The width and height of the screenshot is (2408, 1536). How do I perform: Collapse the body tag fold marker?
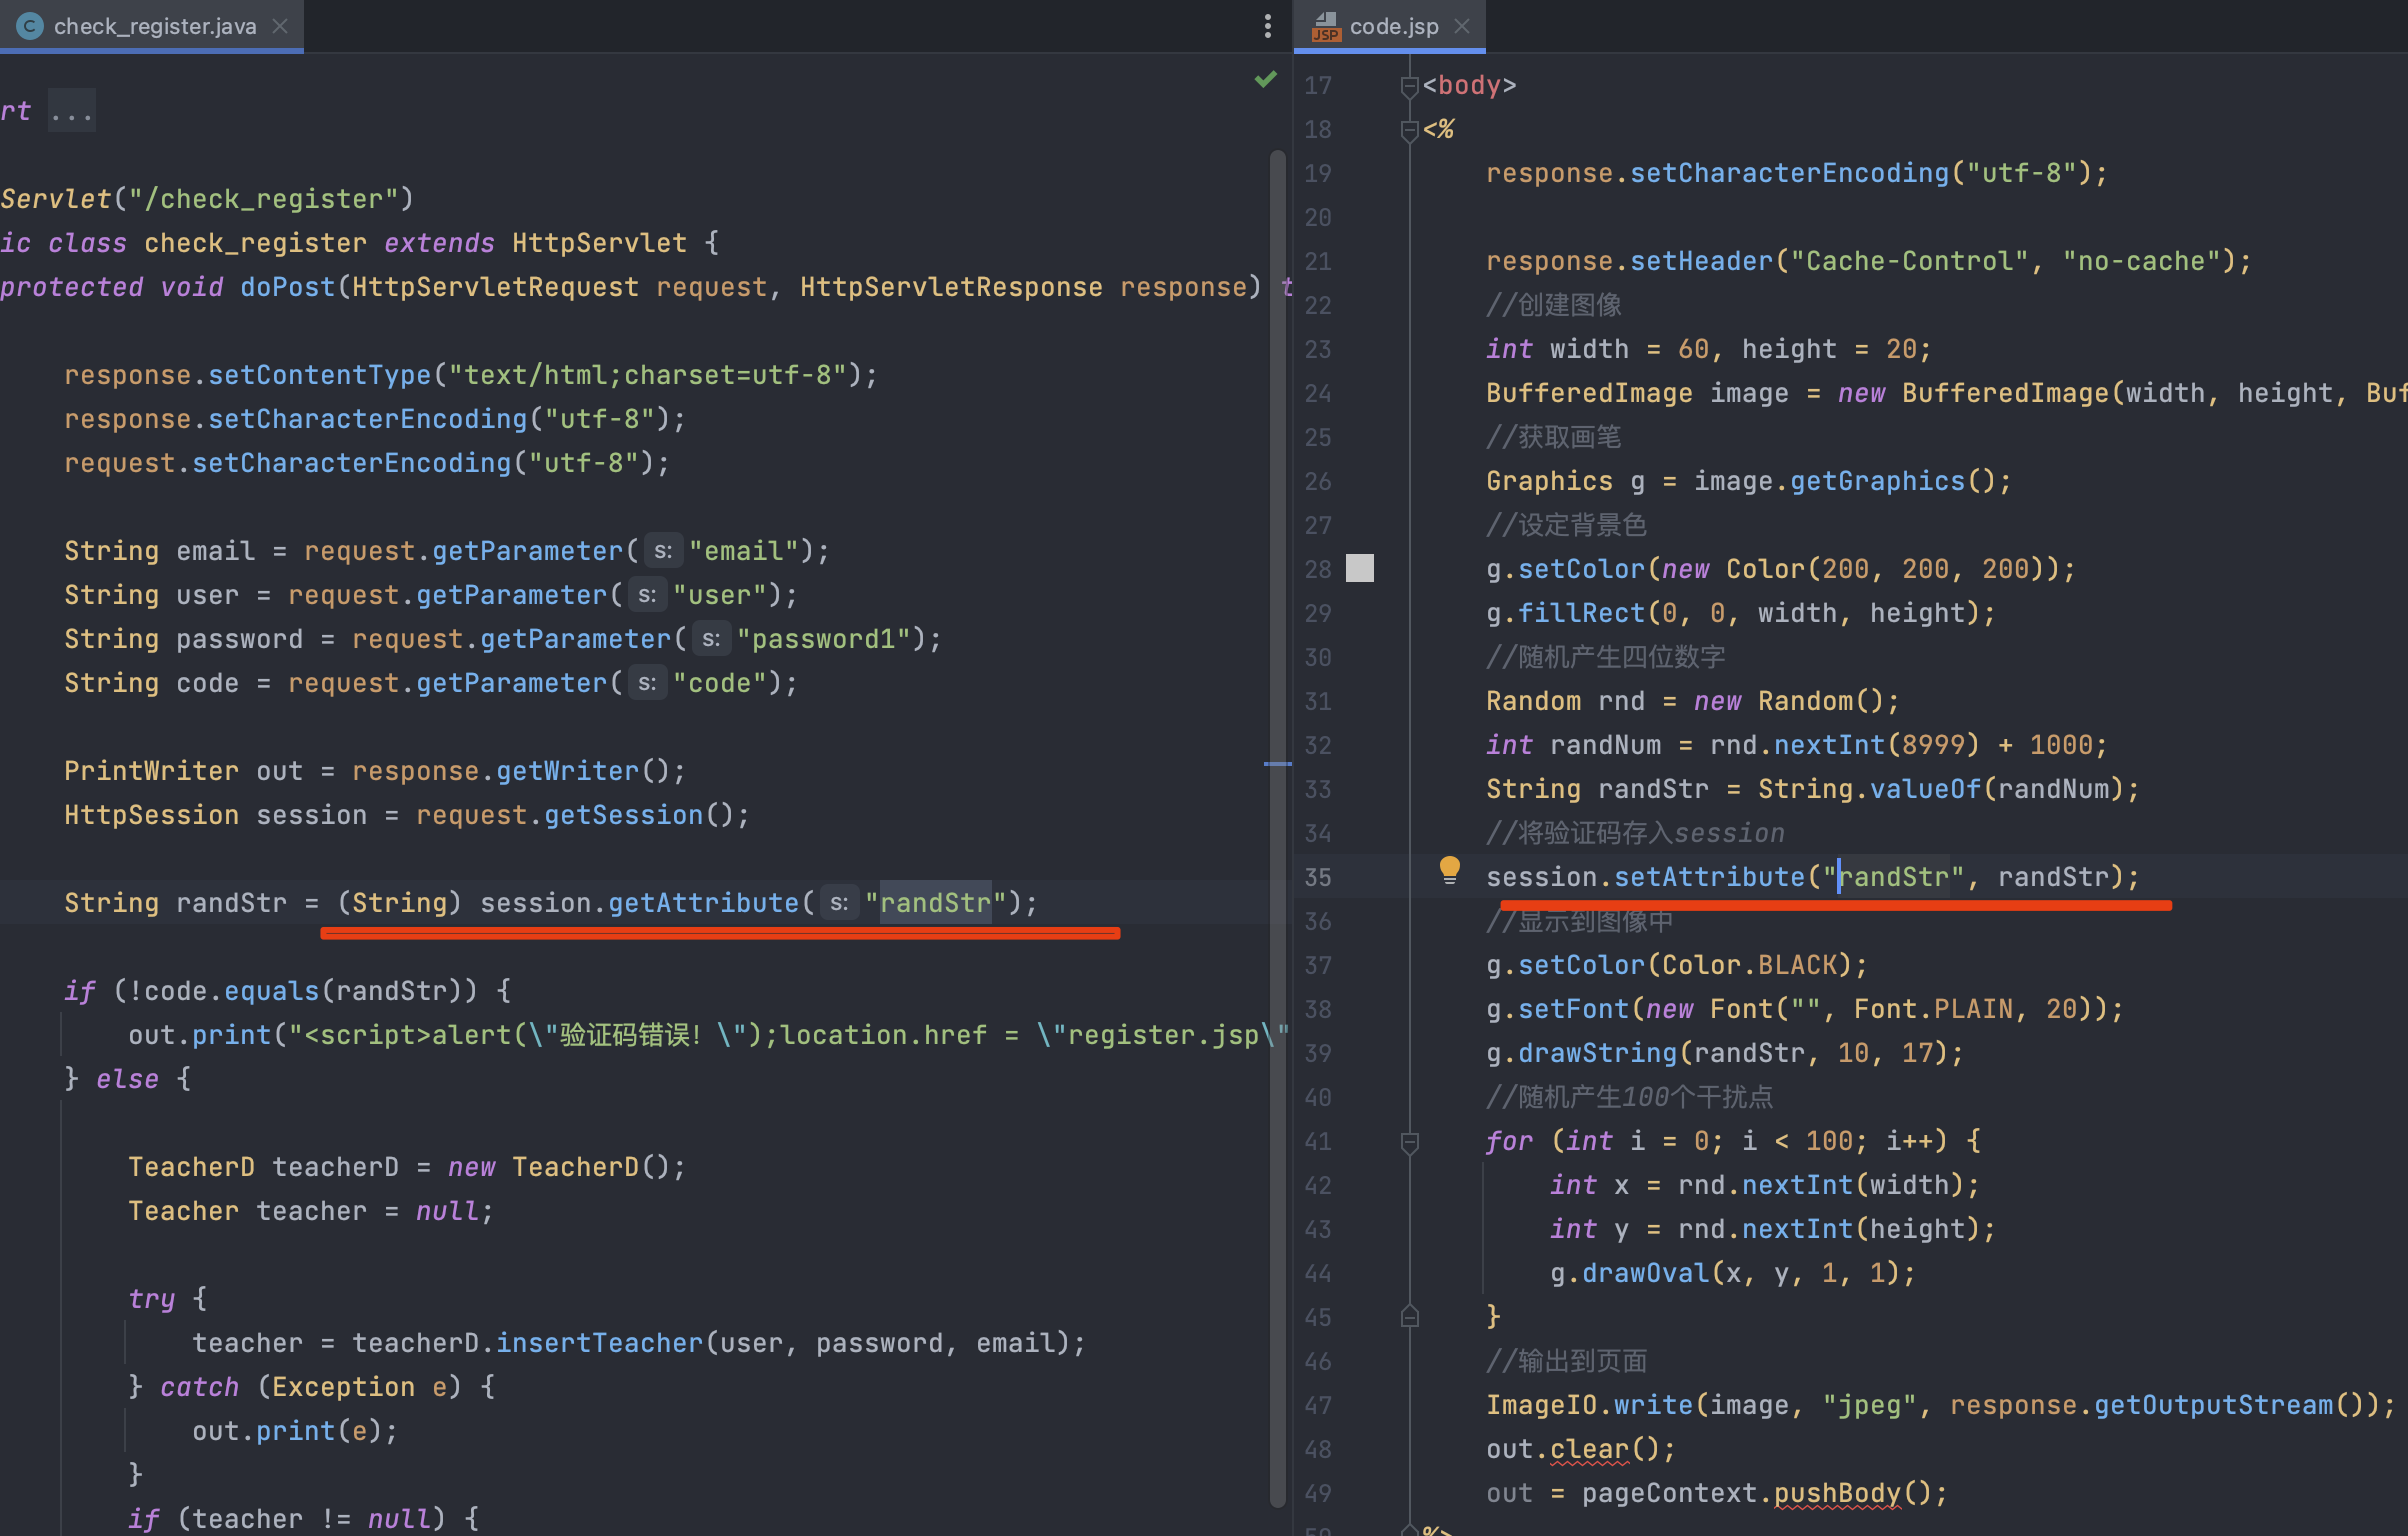(1409, 86)
